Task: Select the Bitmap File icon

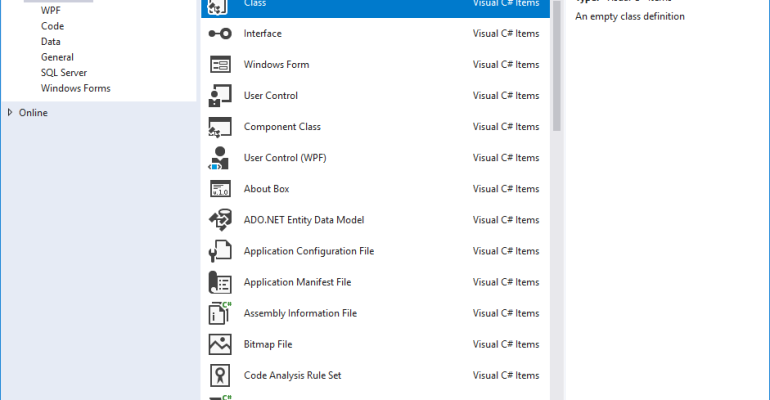Action: pyautogui.click(x=220, y=345)
